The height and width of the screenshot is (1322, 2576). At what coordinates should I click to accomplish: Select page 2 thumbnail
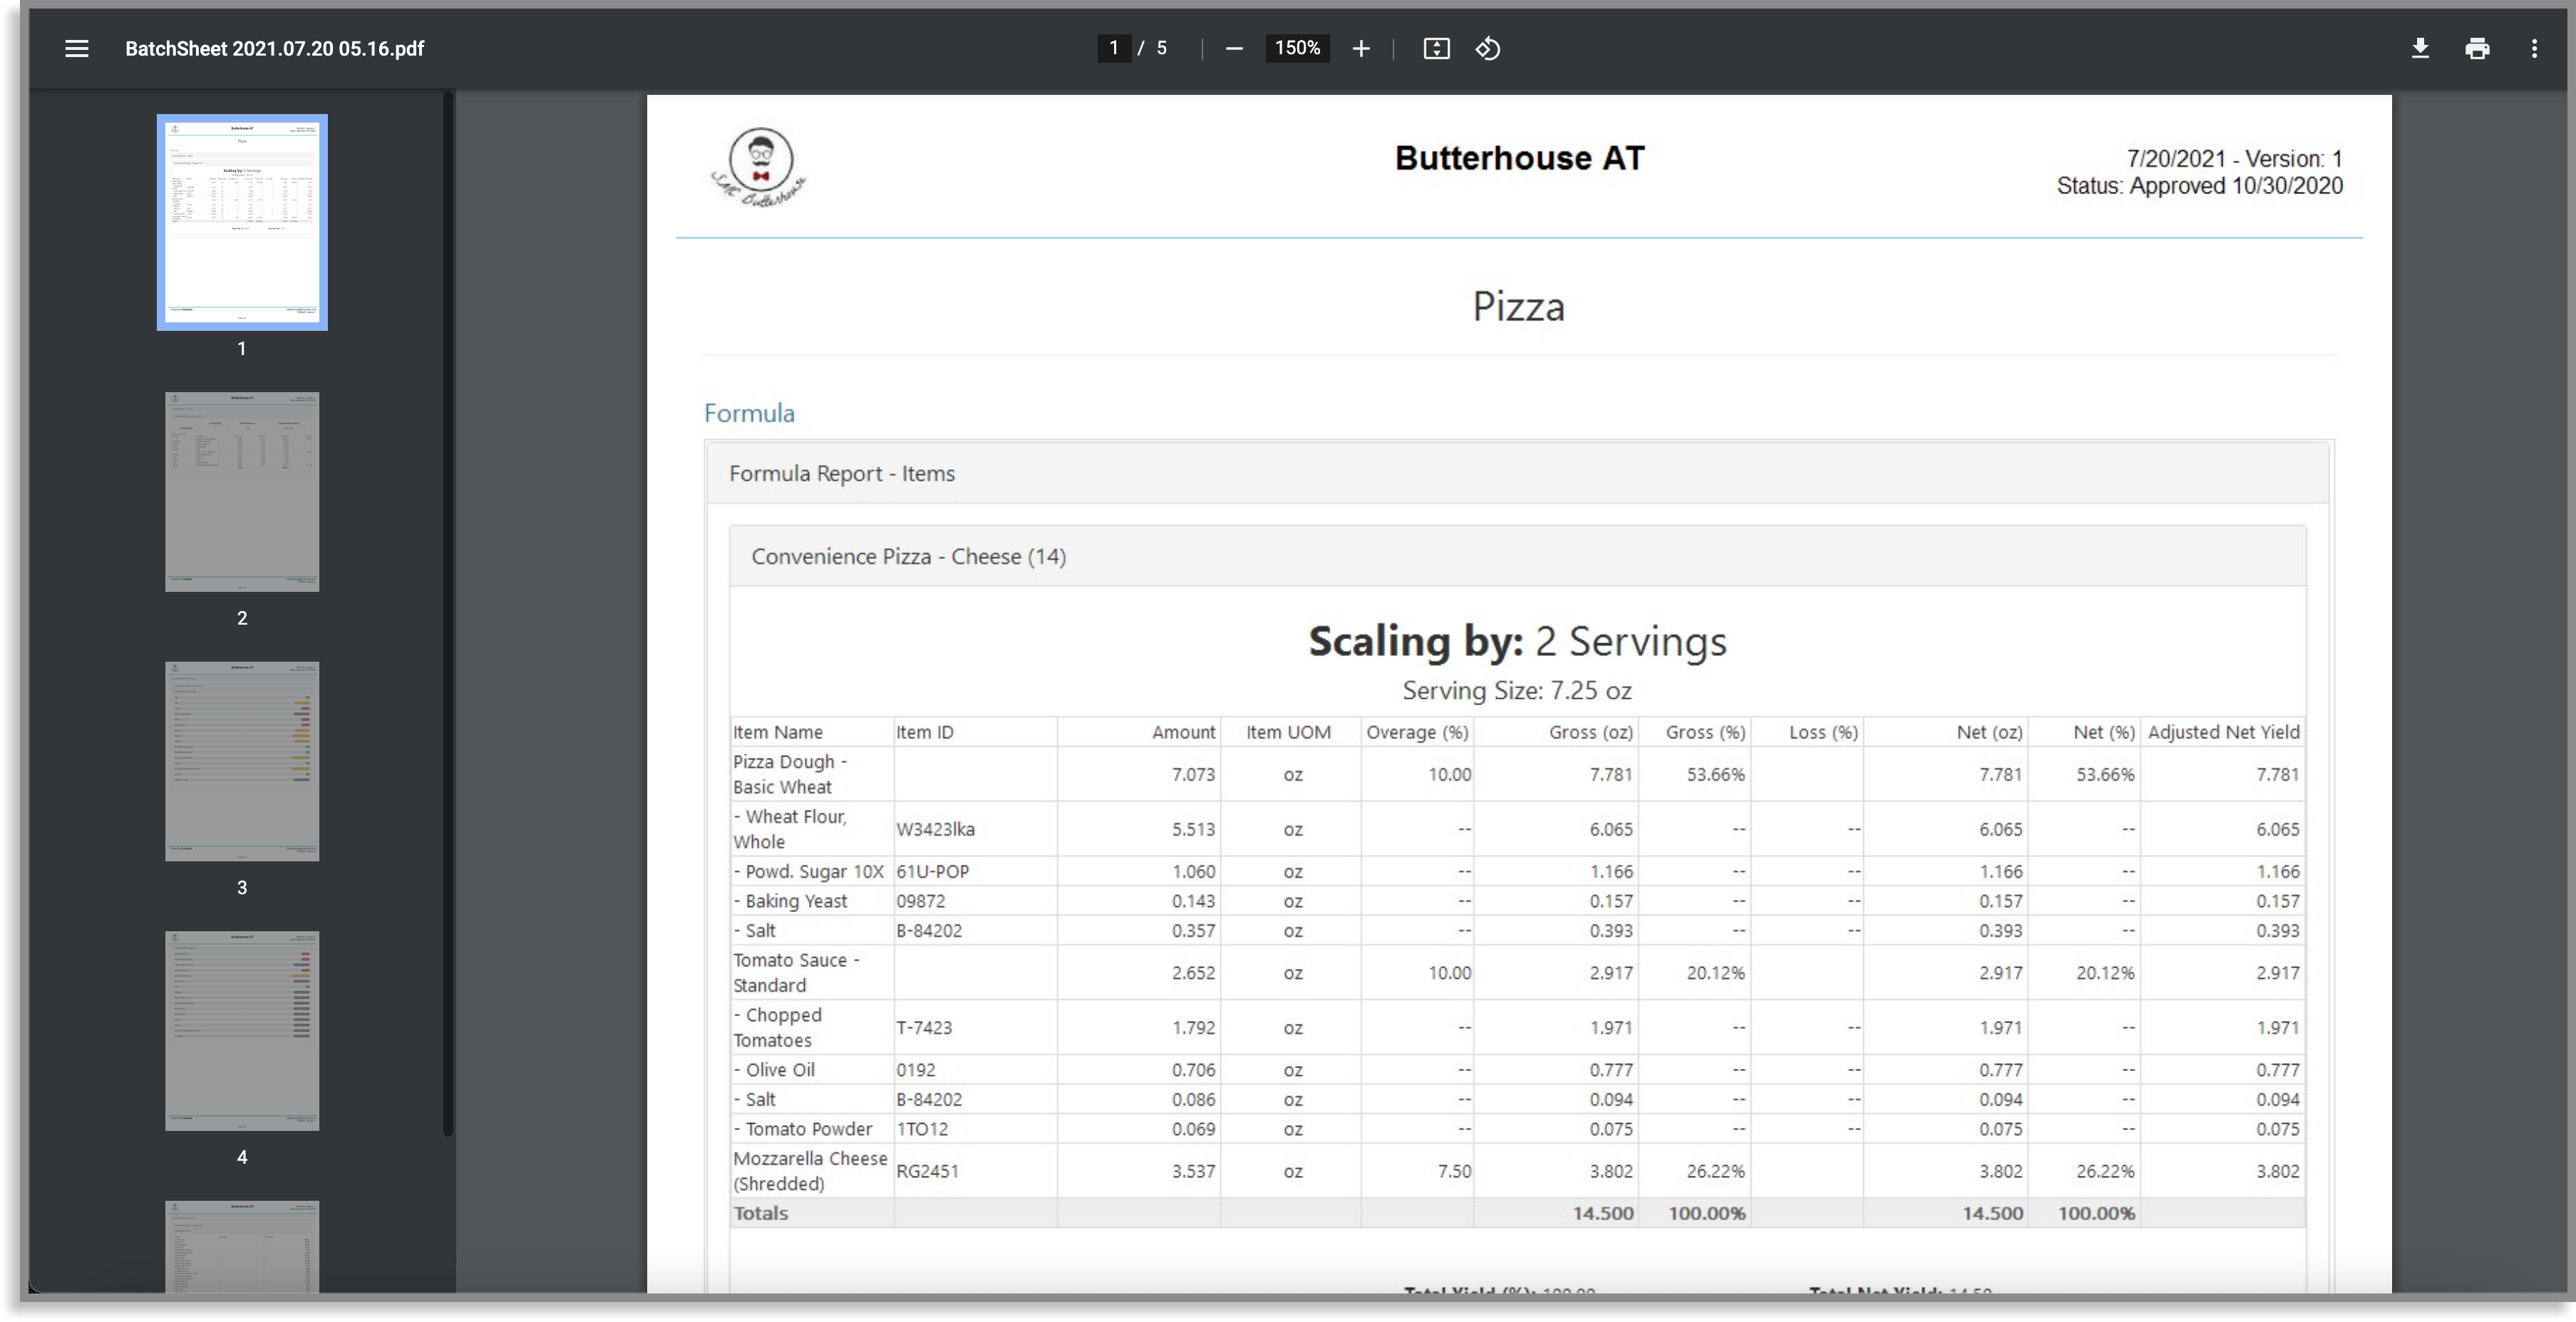(242, 491)
